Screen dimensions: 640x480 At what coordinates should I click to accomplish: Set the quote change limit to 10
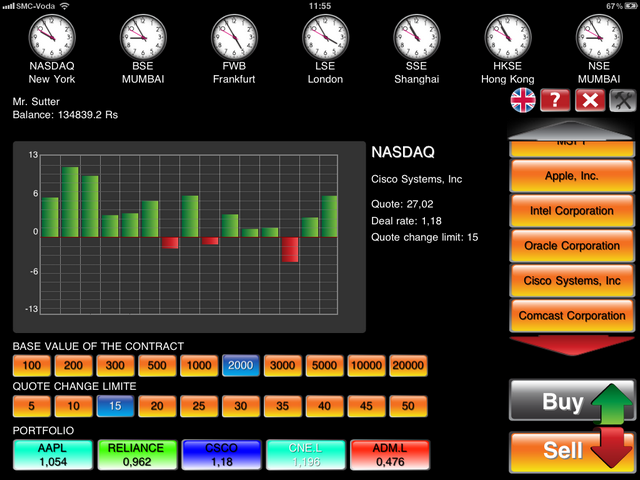(73, 406)
